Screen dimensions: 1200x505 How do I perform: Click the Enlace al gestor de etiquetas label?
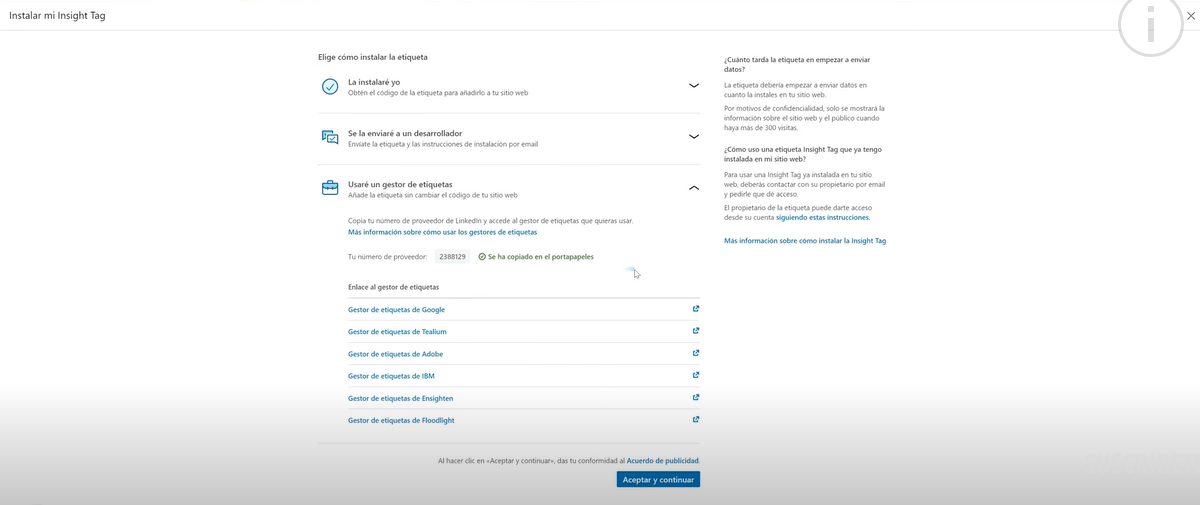tap(393, 287)
